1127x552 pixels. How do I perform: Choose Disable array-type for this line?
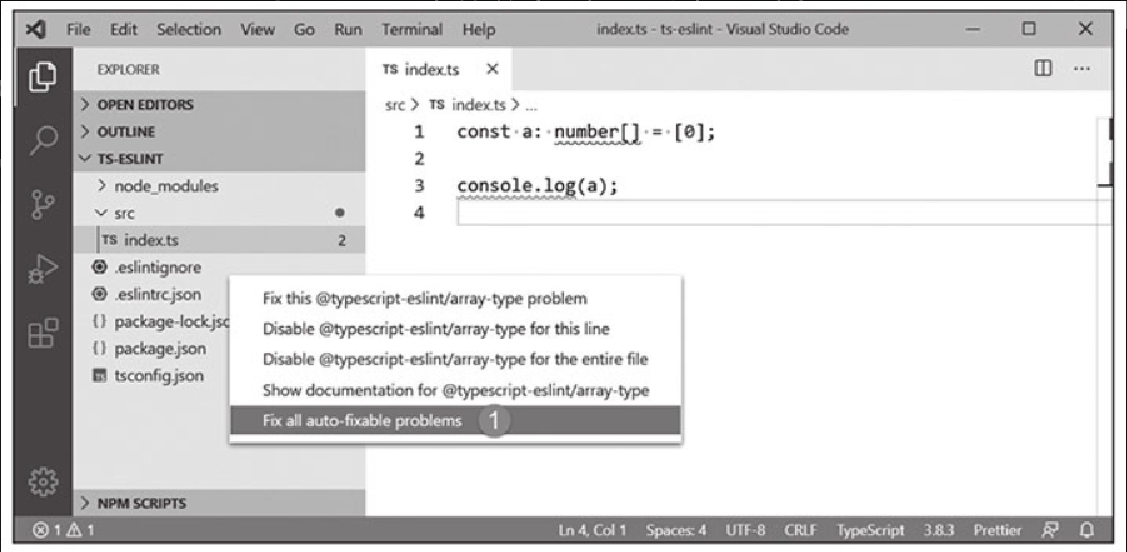pyautogui.click(x=455, y=329)
